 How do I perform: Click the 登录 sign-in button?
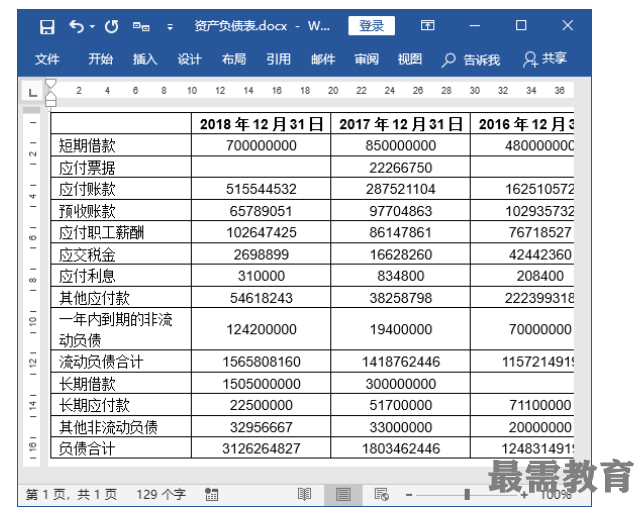pos(371,26)
